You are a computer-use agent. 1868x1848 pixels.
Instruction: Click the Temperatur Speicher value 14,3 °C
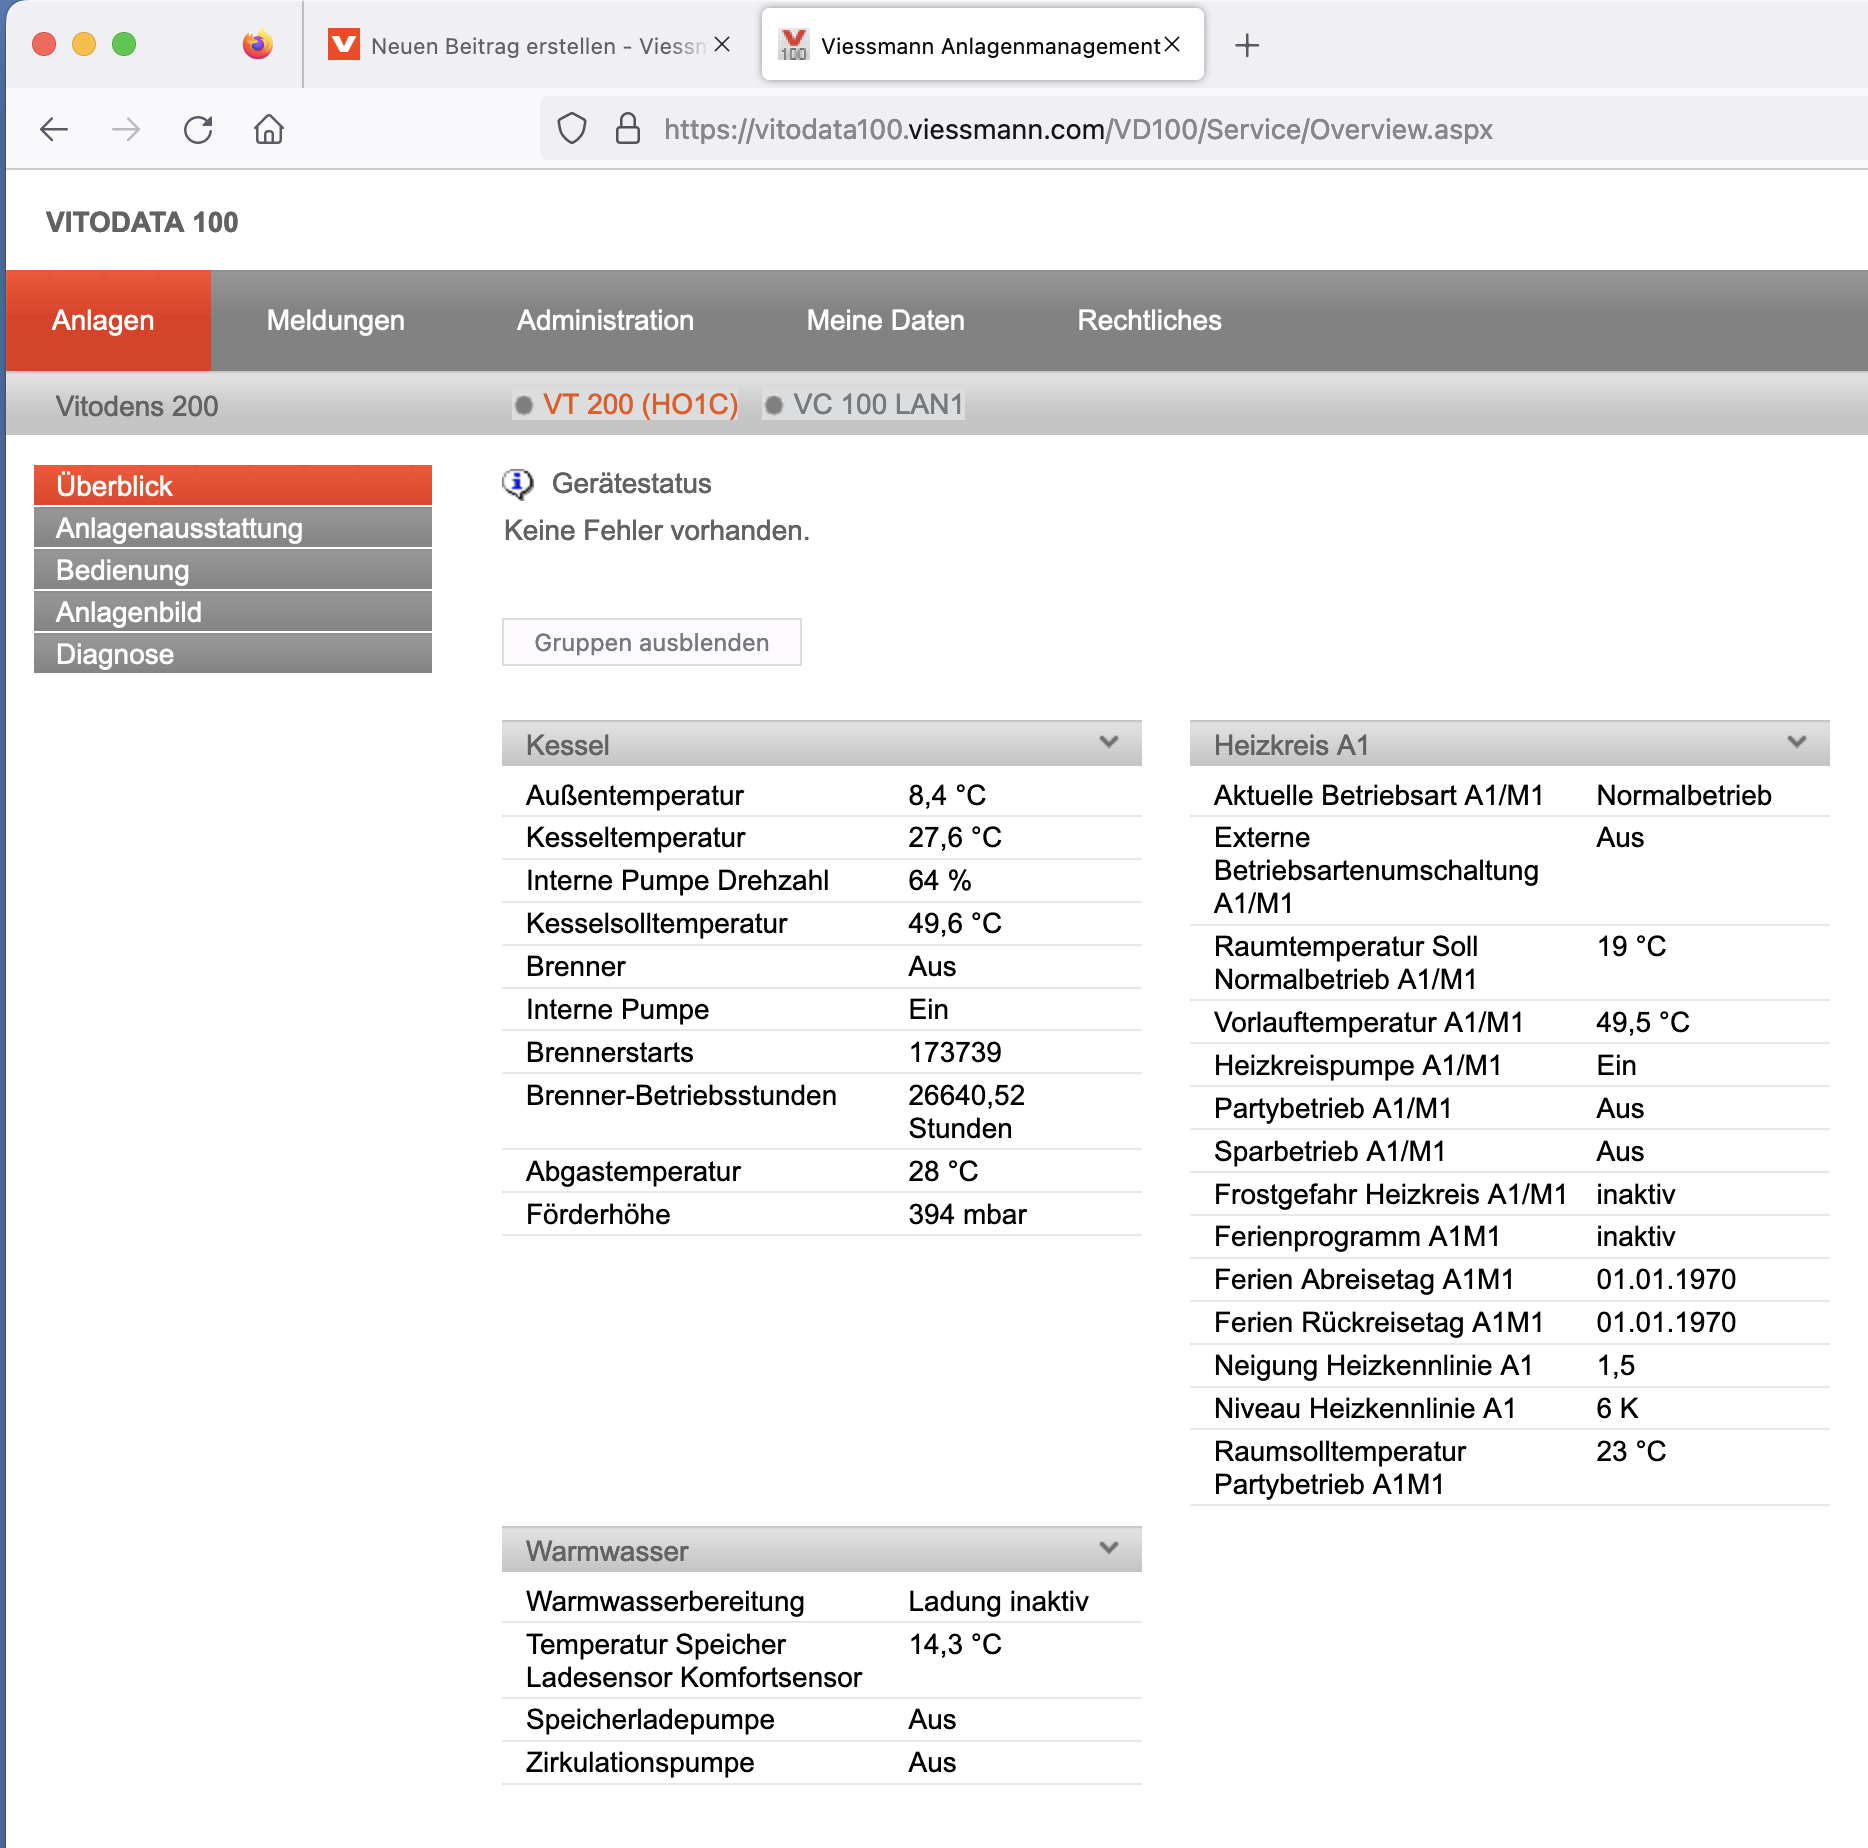pos(955,1644)
